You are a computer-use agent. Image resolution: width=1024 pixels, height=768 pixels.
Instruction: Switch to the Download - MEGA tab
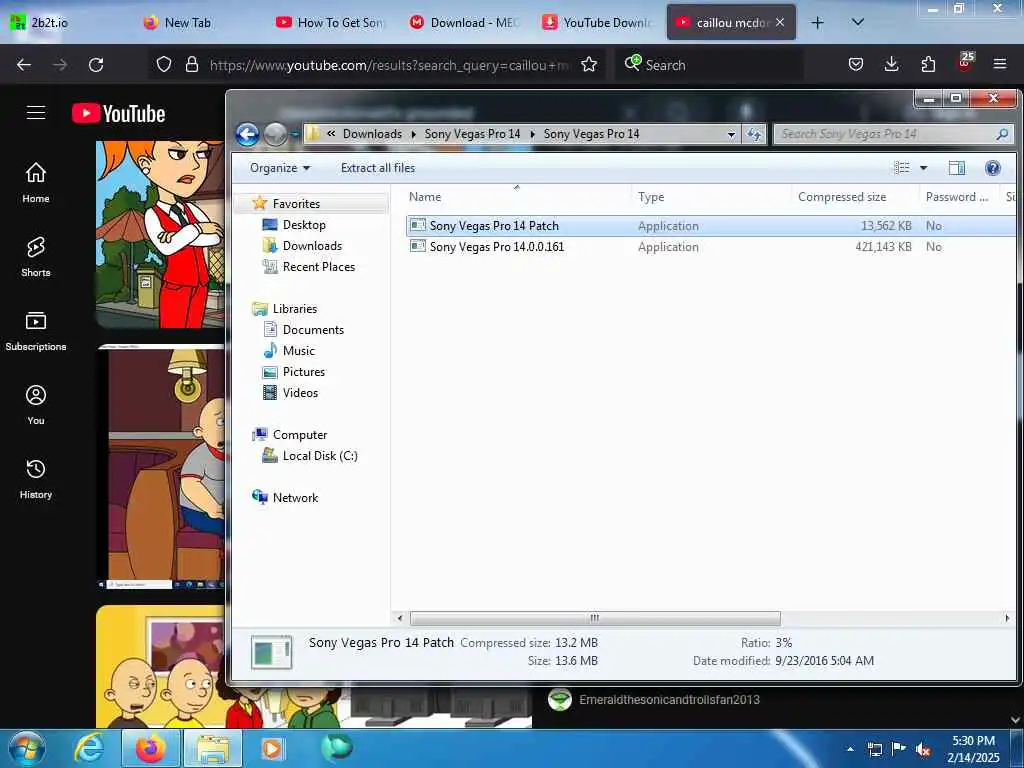pyautogui.click(x=465, y=22)
